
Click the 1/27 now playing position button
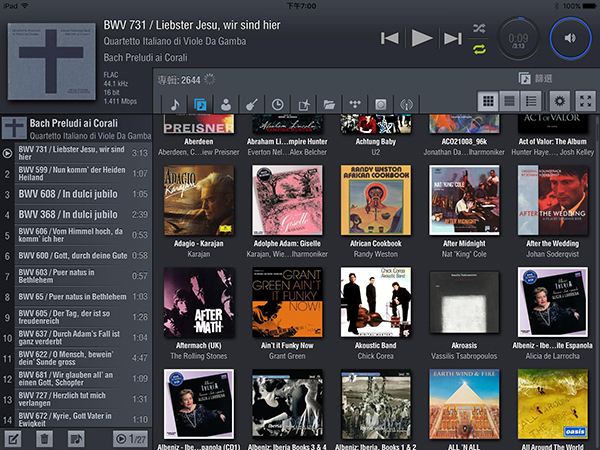130,439
